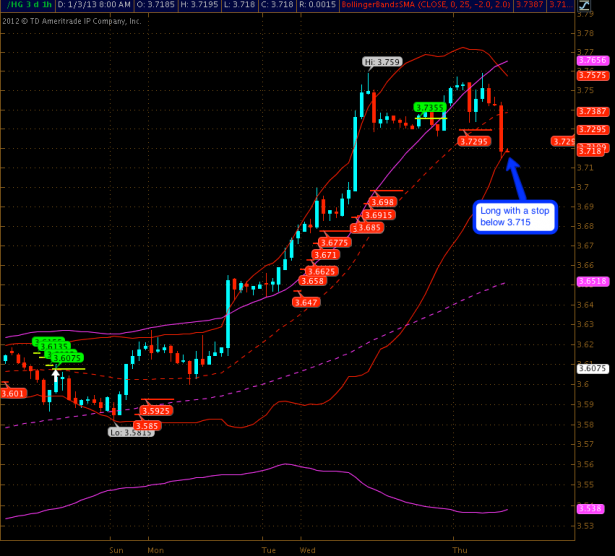
Task: Click the 3.658 stop label
Action: 312,281
